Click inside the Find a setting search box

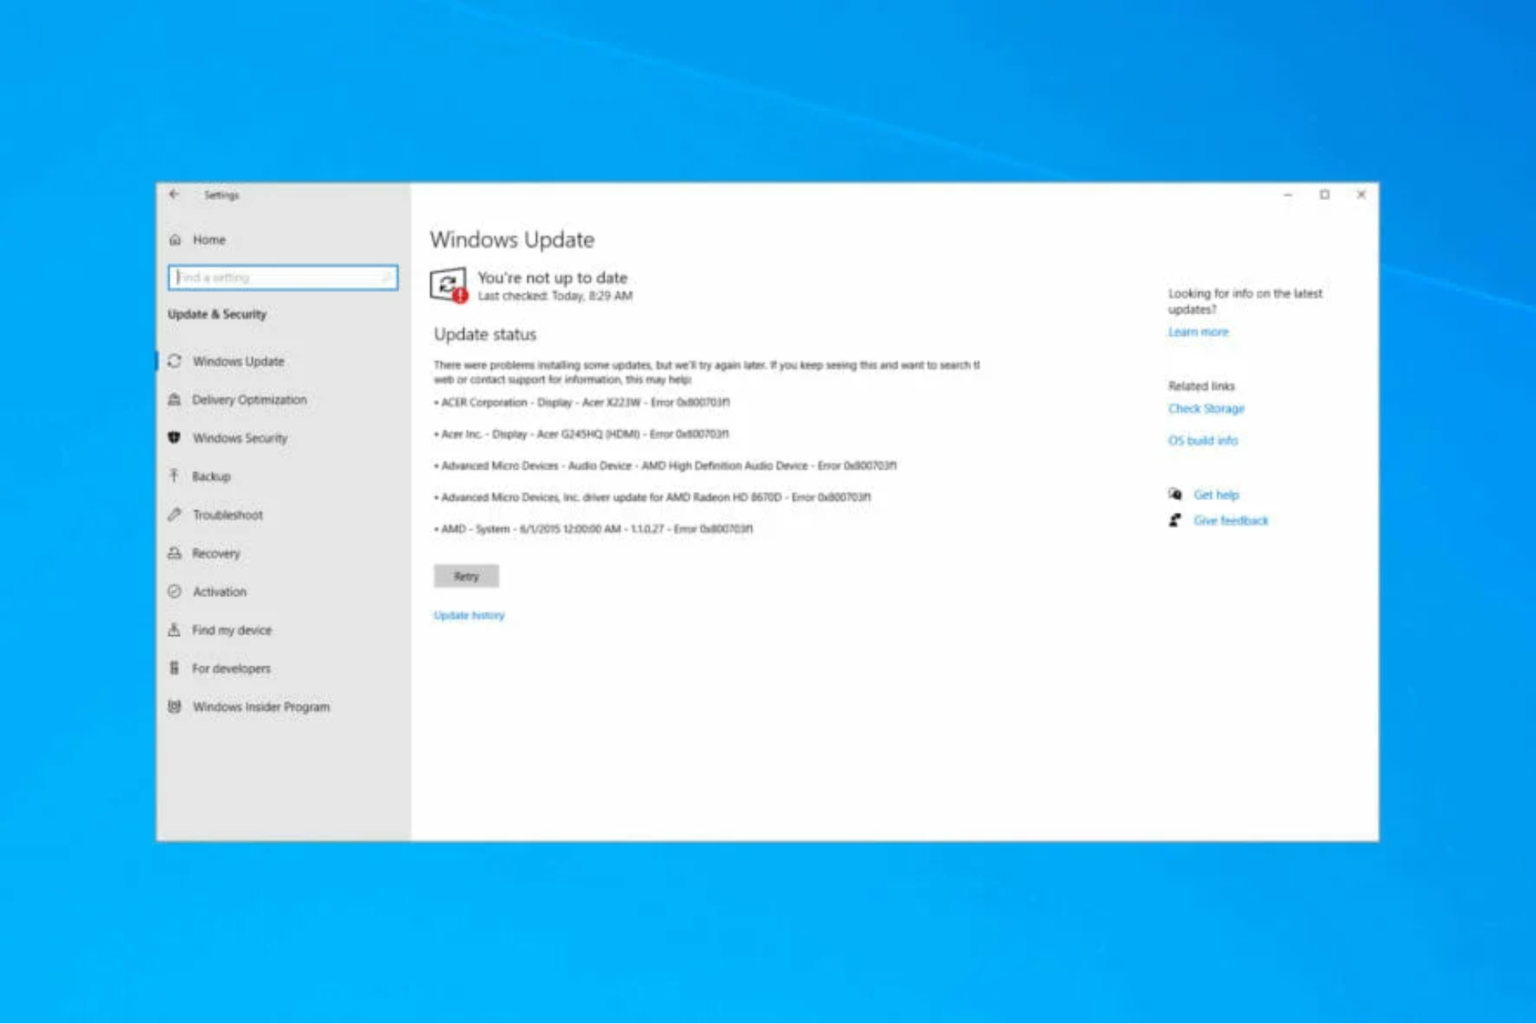[282, 277]
